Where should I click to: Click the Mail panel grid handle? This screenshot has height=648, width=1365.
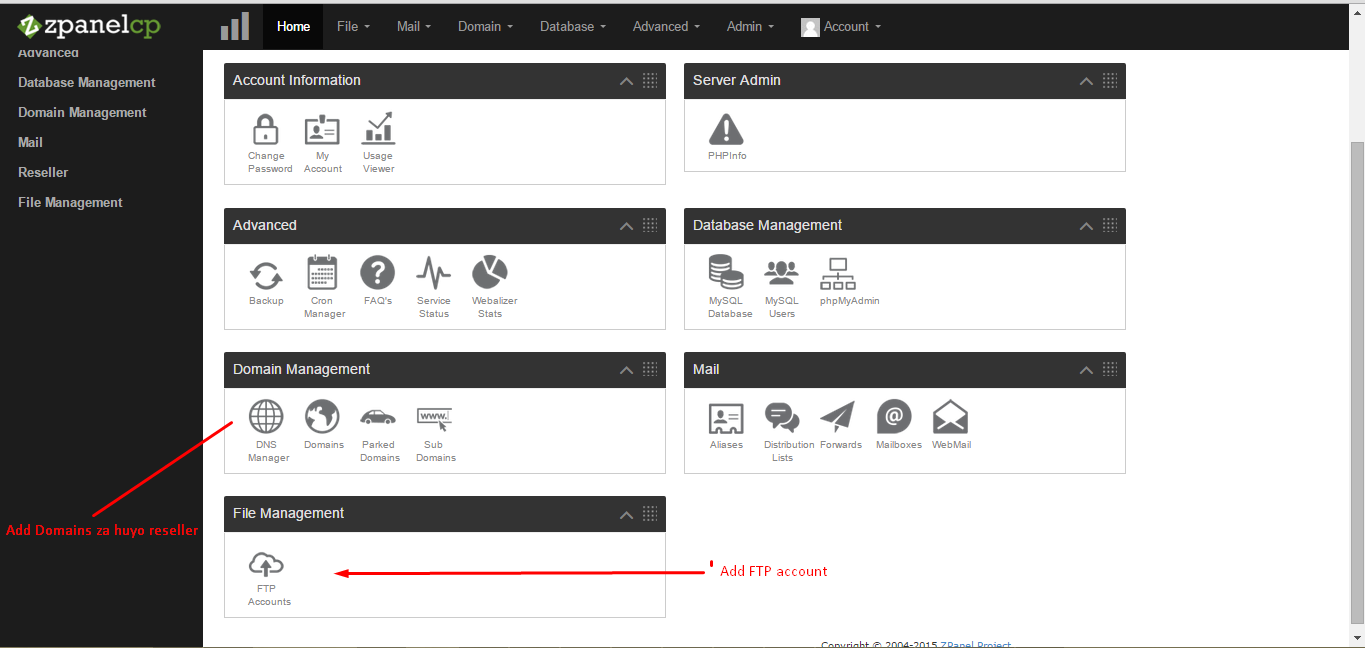pyautogui.click(x=1110, y=370)
